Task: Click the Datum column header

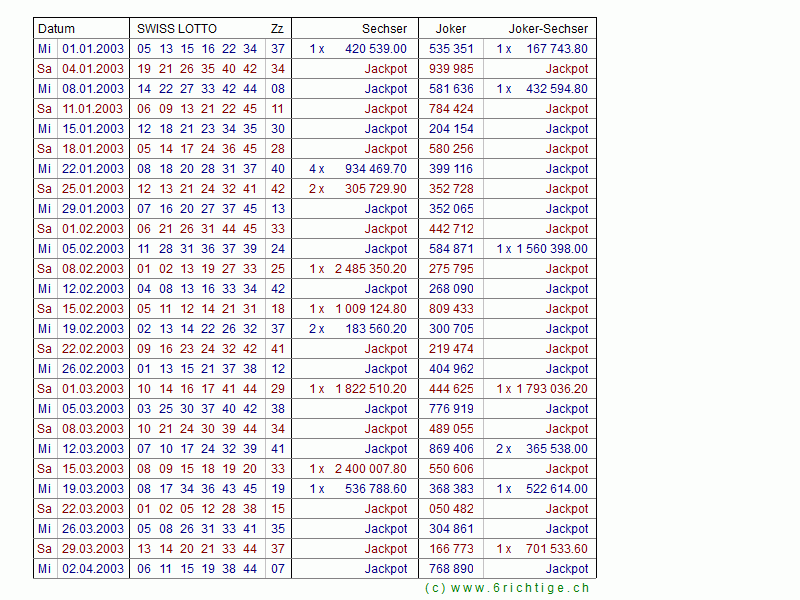Action: (x=56, y=29)
